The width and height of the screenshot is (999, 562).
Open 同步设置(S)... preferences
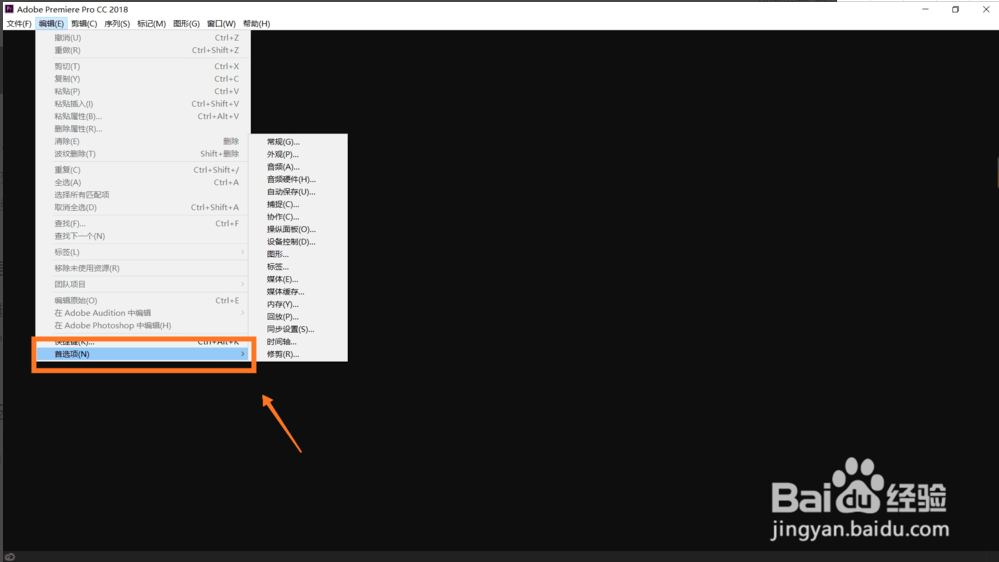tap(298, 329)
